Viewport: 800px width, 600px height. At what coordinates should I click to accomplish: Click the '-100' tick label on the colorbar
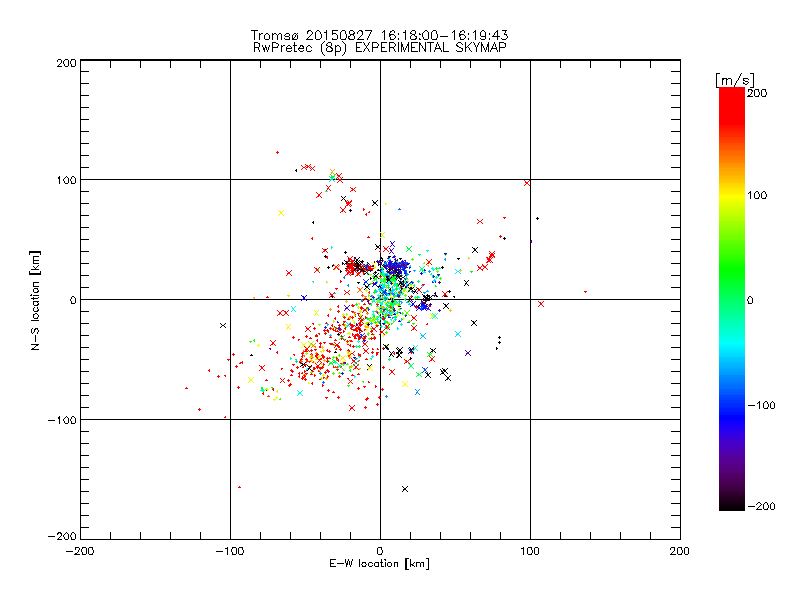[761, 406]
